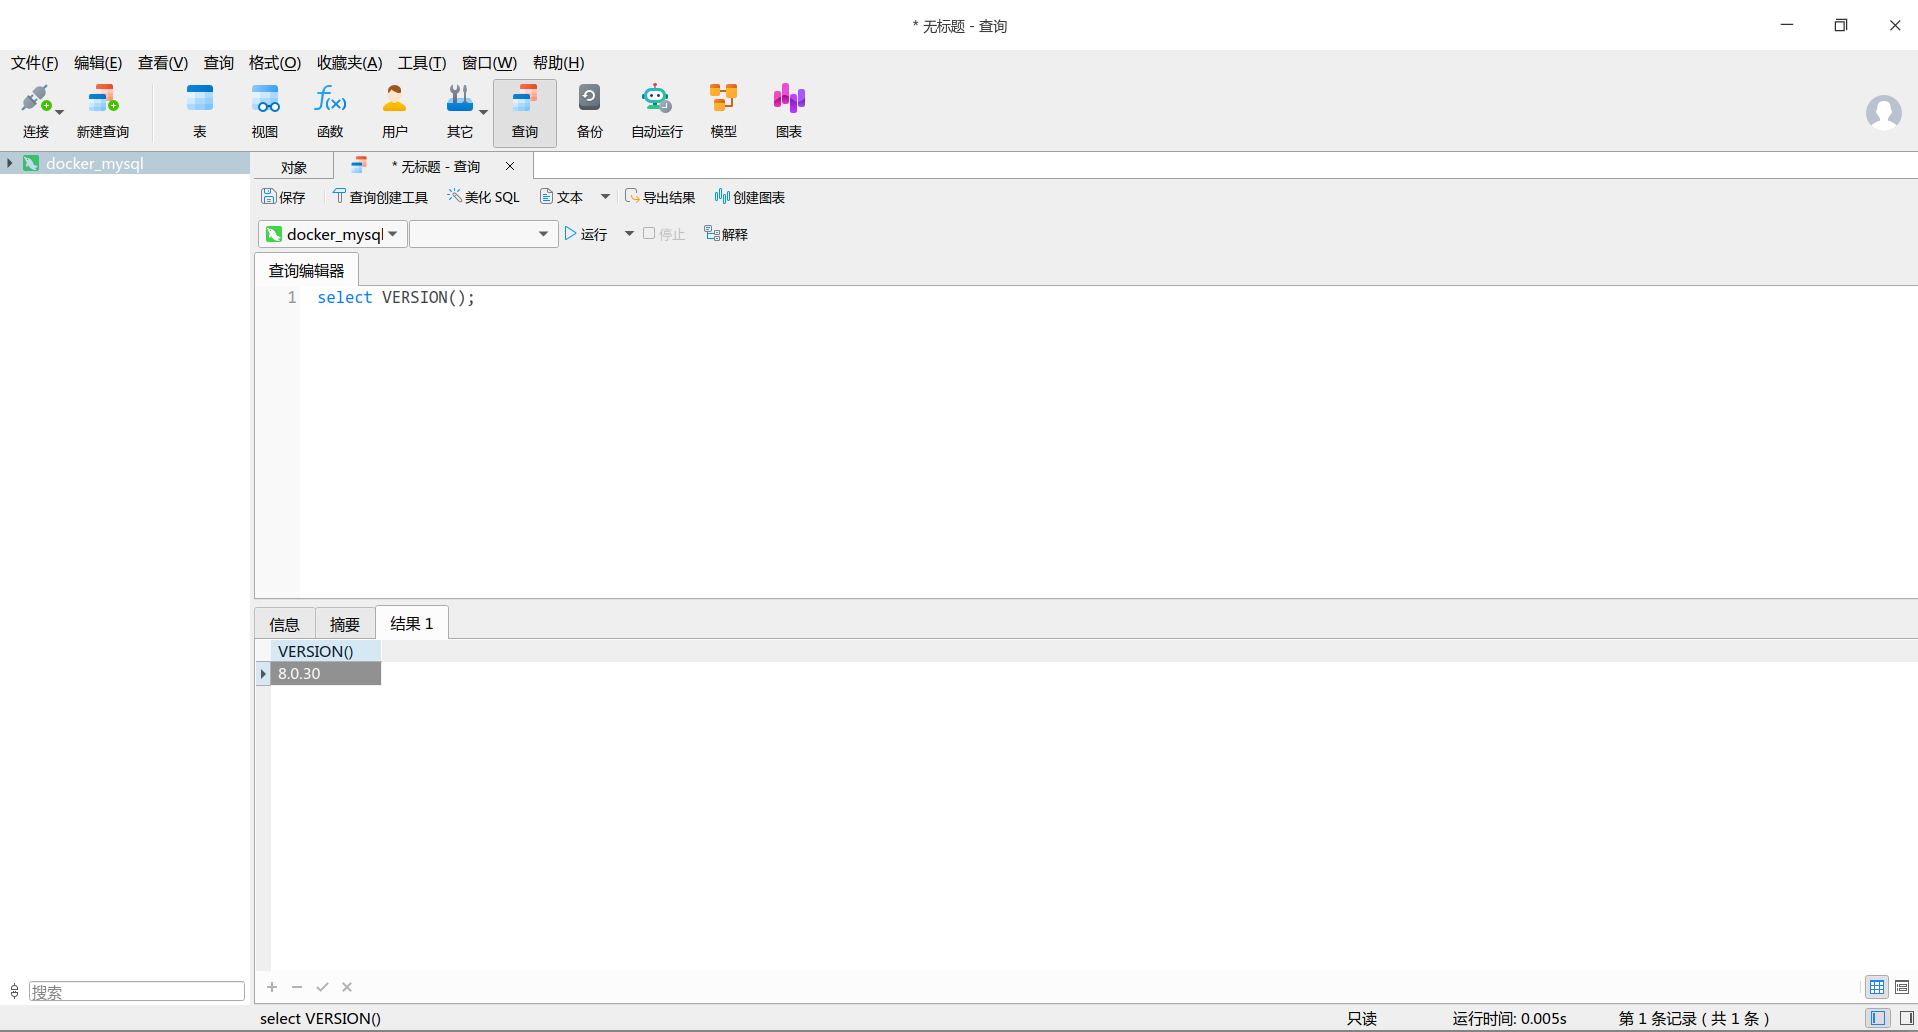This screenshot has height=1032, width=1918.
Task: Open the 窗口(W) menu
Action: pyautogui.click(x=490, y=63)
